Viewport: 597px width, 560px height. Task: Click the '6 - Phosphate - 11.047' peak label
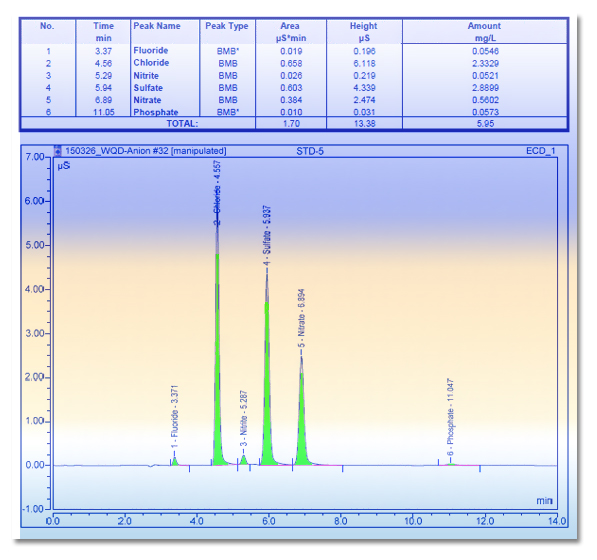(x=450, y=417)
